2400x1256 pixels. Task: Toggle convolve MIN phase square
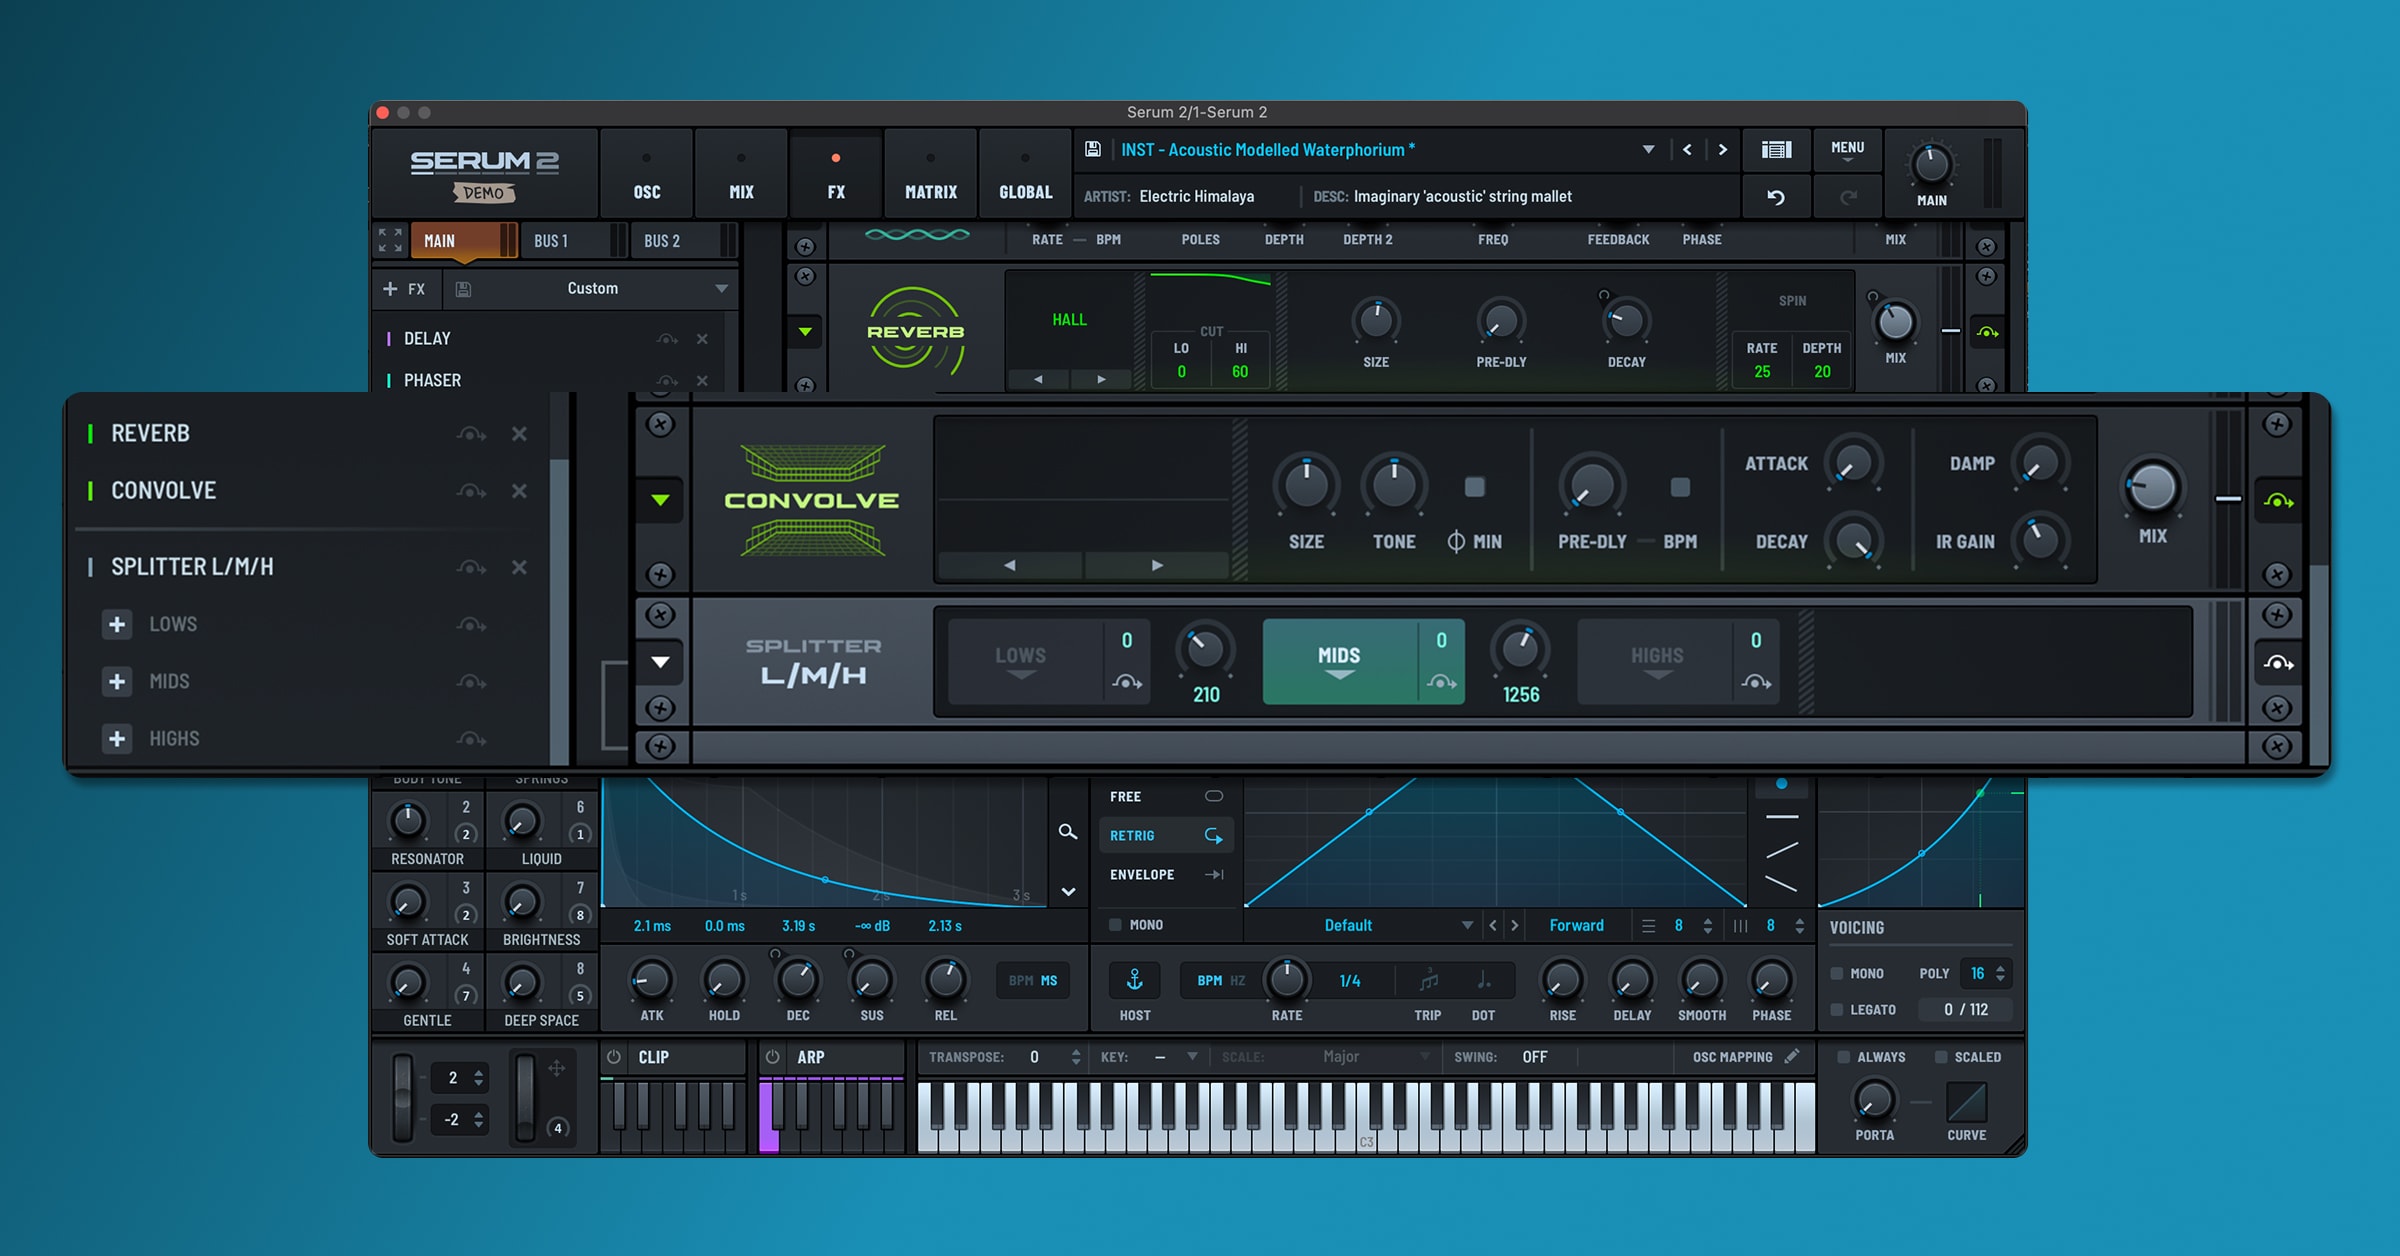click(x=1475, y=487)
